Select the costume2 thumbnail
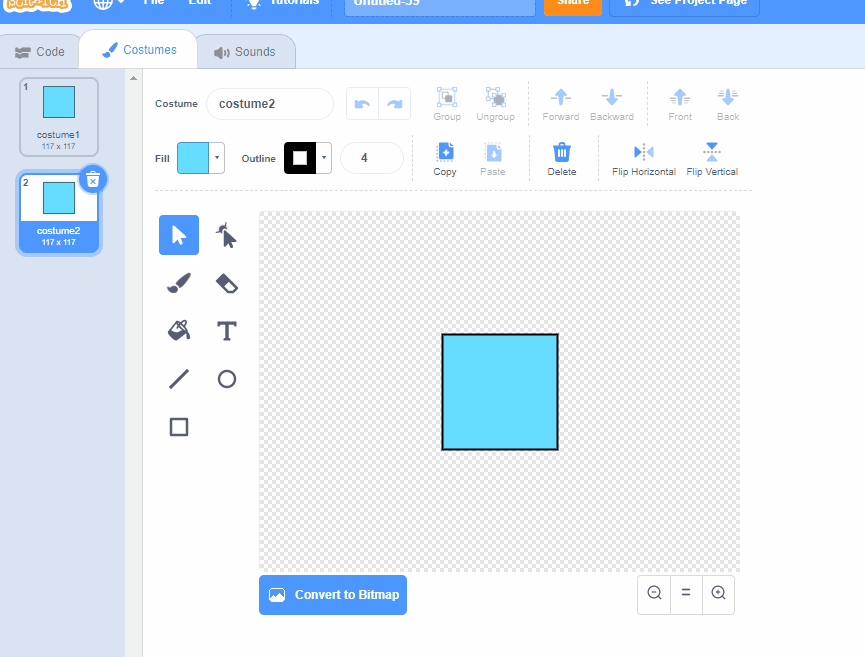The height and width of the screenshot is (657, 865). point(59,213)
